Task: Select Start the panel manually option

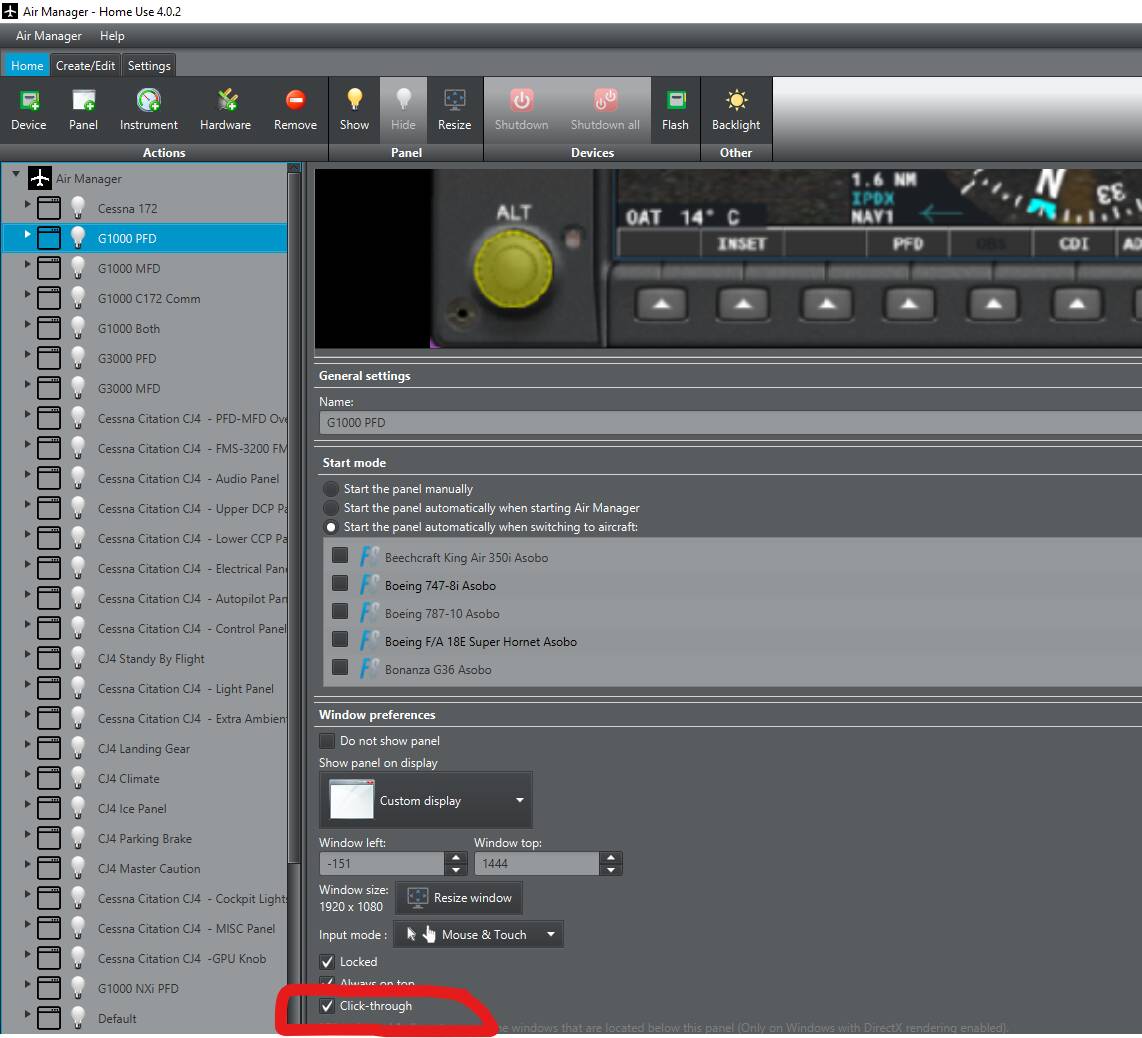Action: tap(330, 489)
